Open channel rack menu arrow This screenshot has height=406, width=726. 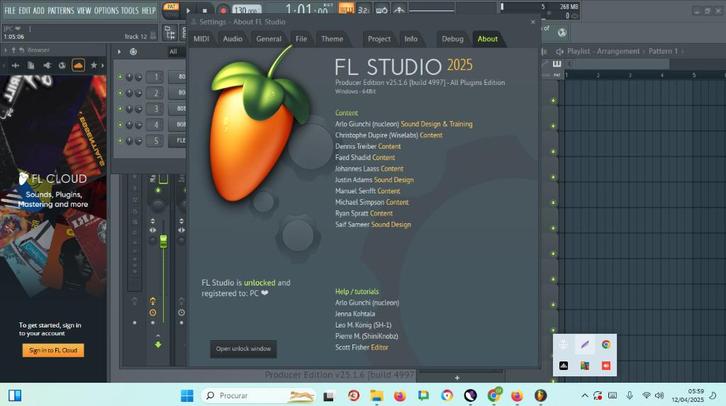coord(119,52)
